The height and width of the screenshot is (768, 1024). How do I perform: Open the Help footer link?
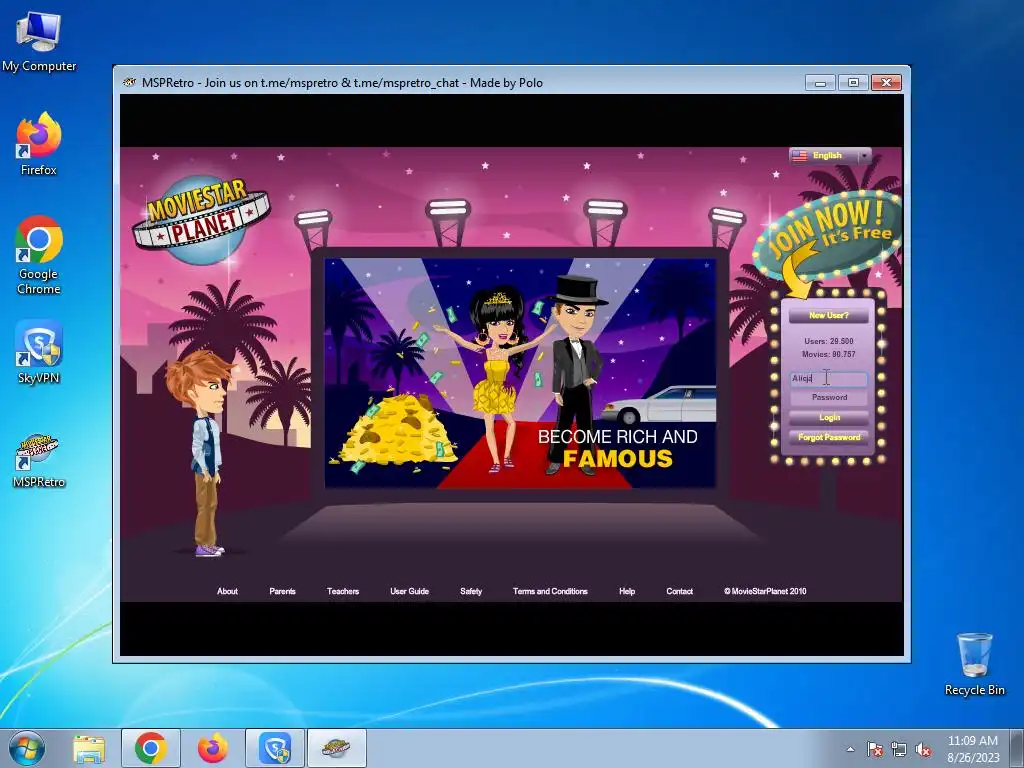click(627, 592)
